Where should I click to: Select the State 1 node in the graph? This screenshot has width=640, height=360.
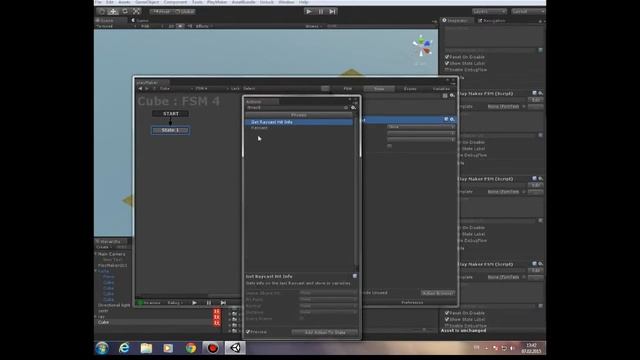tap(170, 130)
